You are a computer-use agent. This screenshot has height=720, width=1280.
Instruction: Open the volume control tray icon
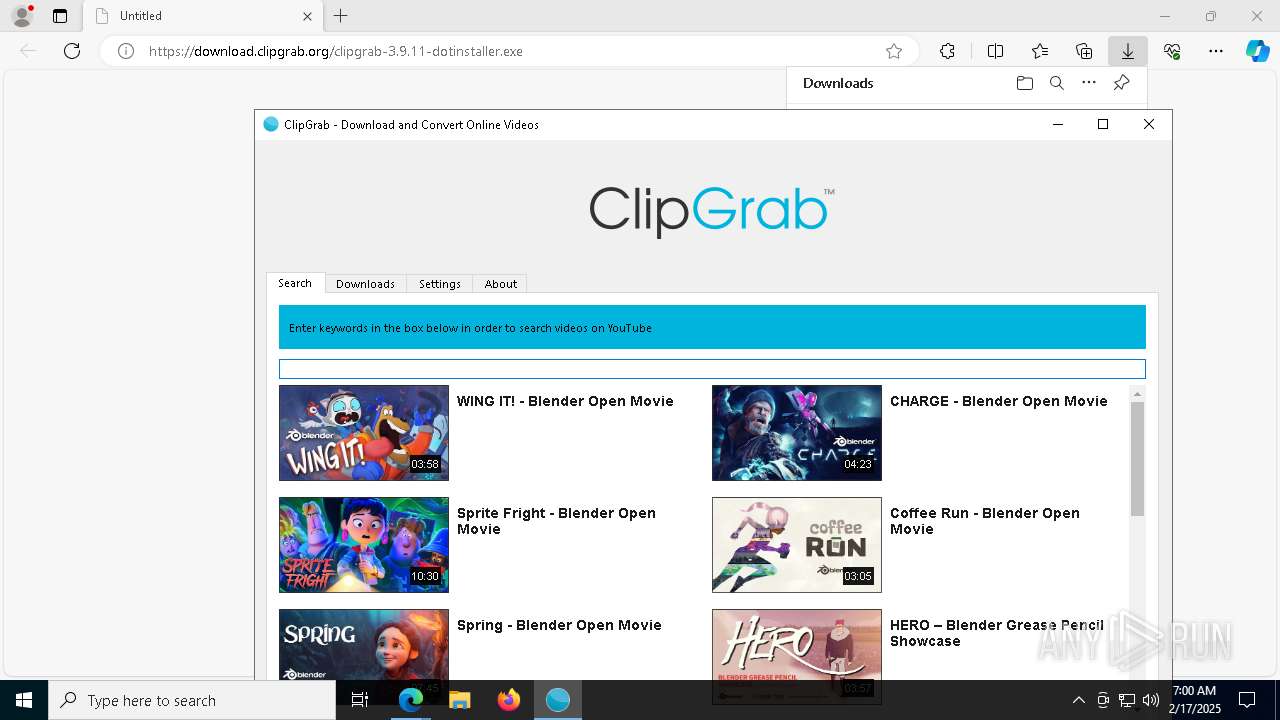coord(1151,700)
